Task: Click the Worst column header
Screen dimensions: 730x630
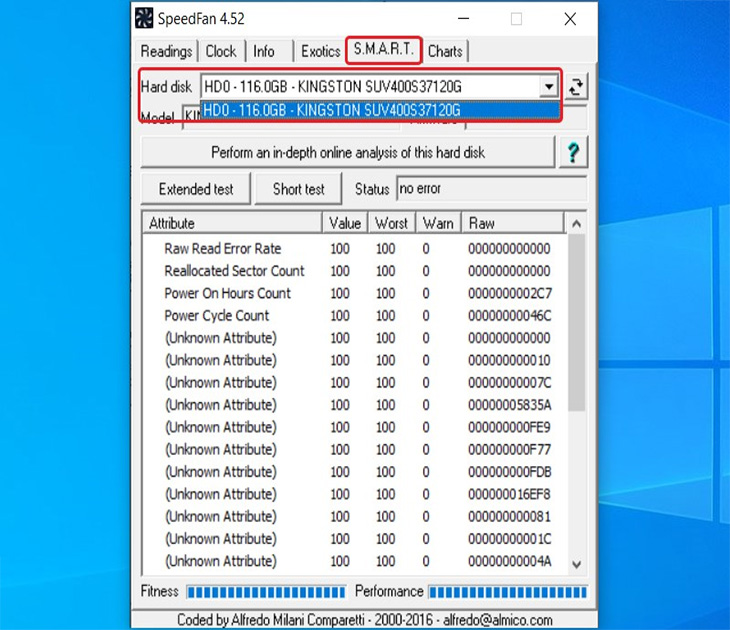Action: [392, 223]
